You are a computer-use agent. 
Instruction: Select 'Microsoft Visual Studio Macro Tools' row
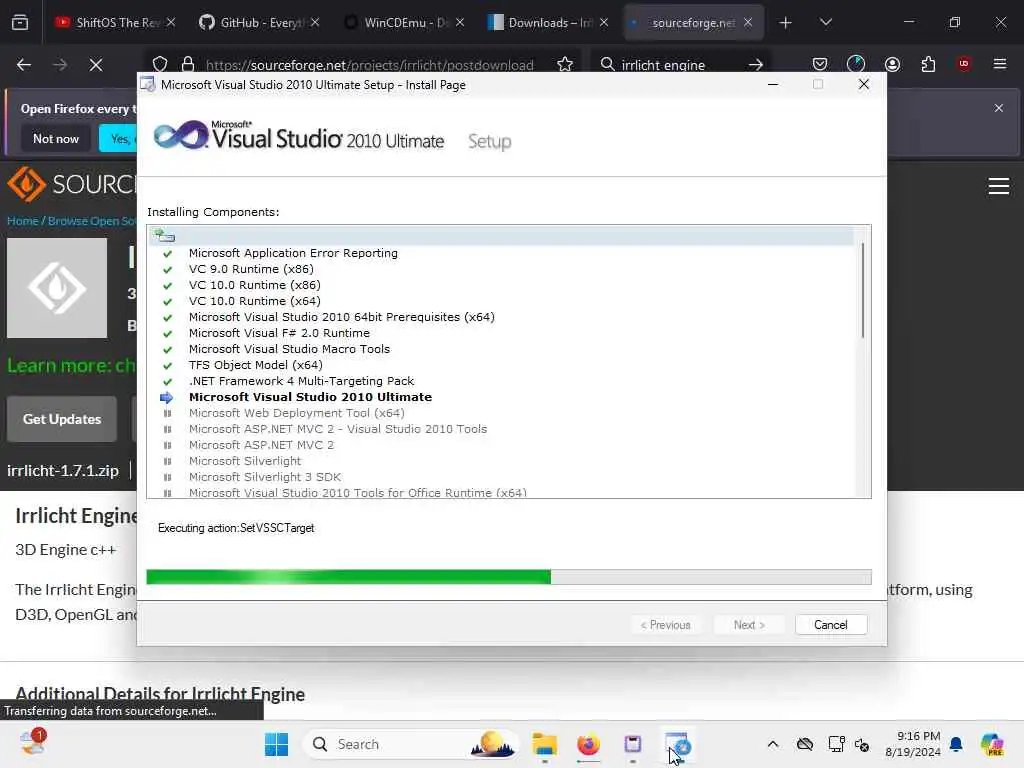[289, 349]
